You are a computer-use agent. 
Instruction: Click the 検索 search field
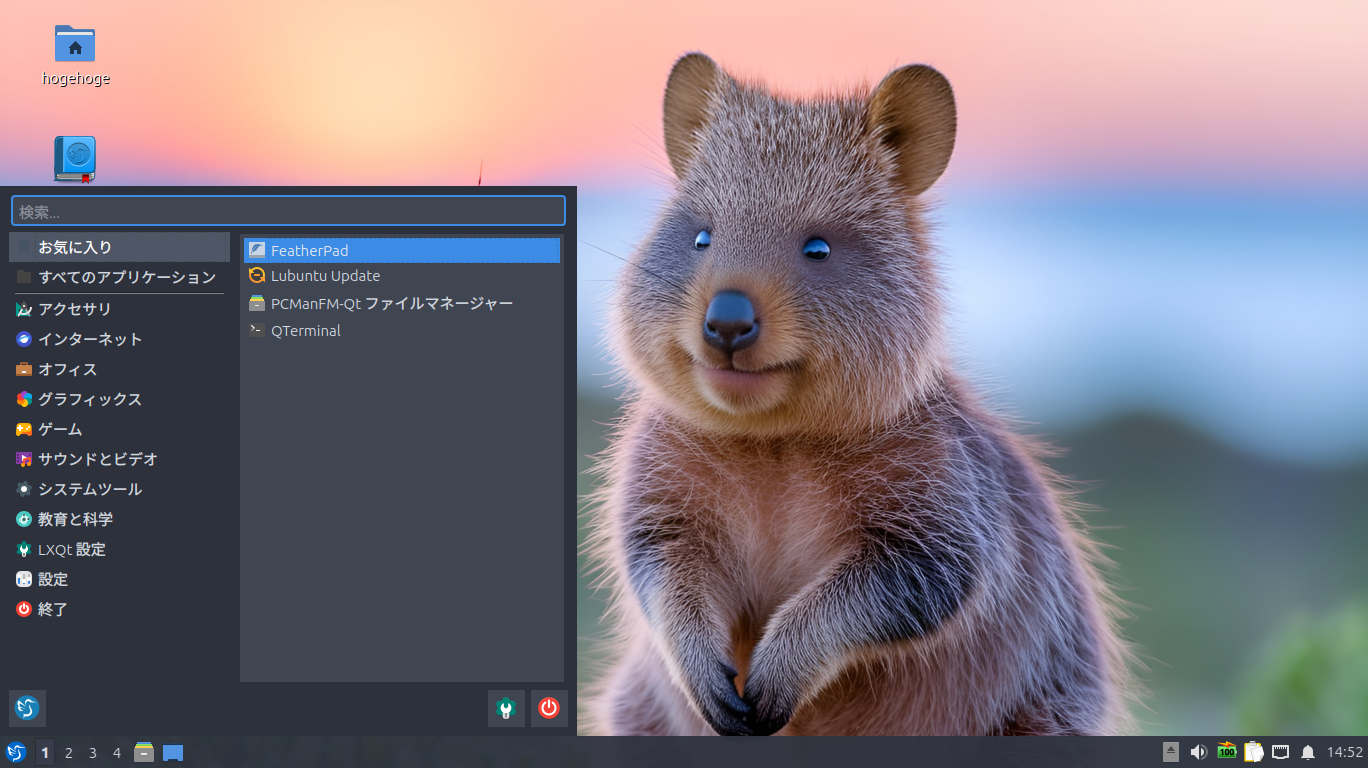(x=288, y=210)
